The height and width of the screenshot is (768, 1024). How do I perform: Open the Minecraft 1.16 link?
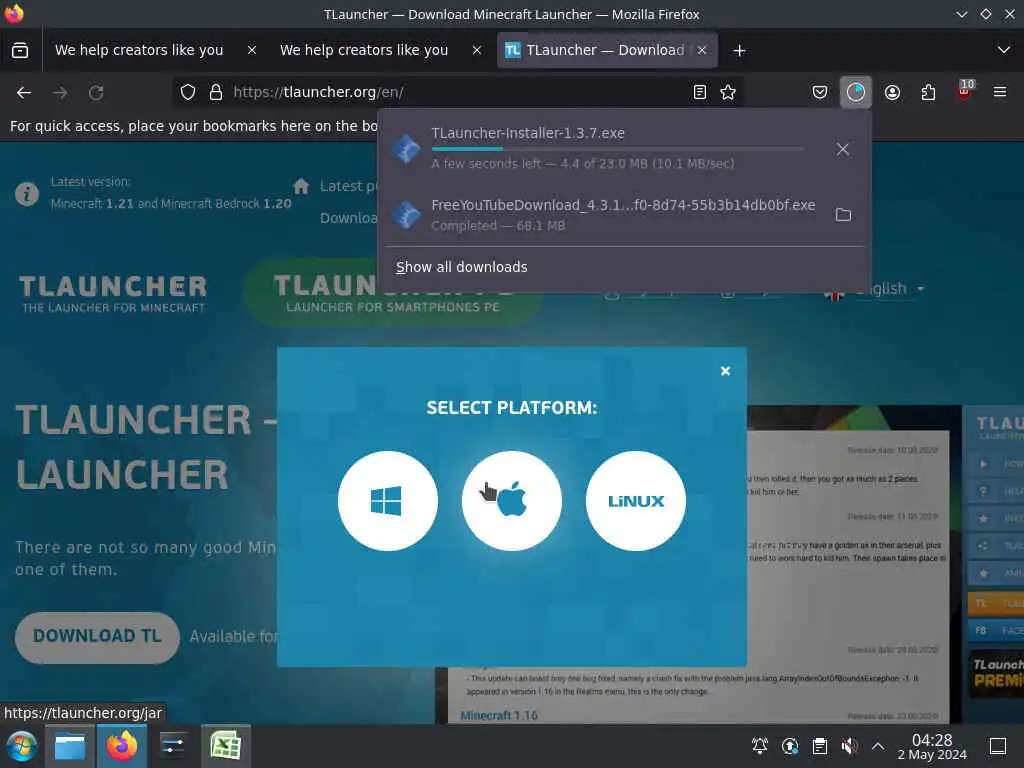tap(499, 716)
